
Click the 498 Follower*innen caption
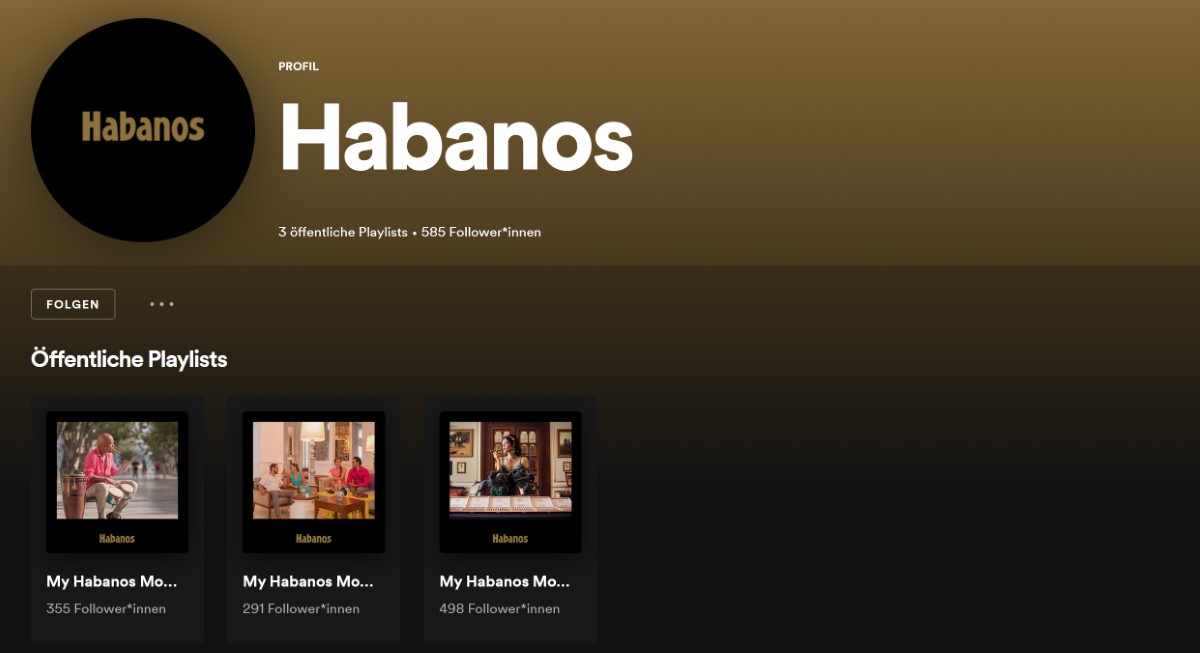coord(499,608)
